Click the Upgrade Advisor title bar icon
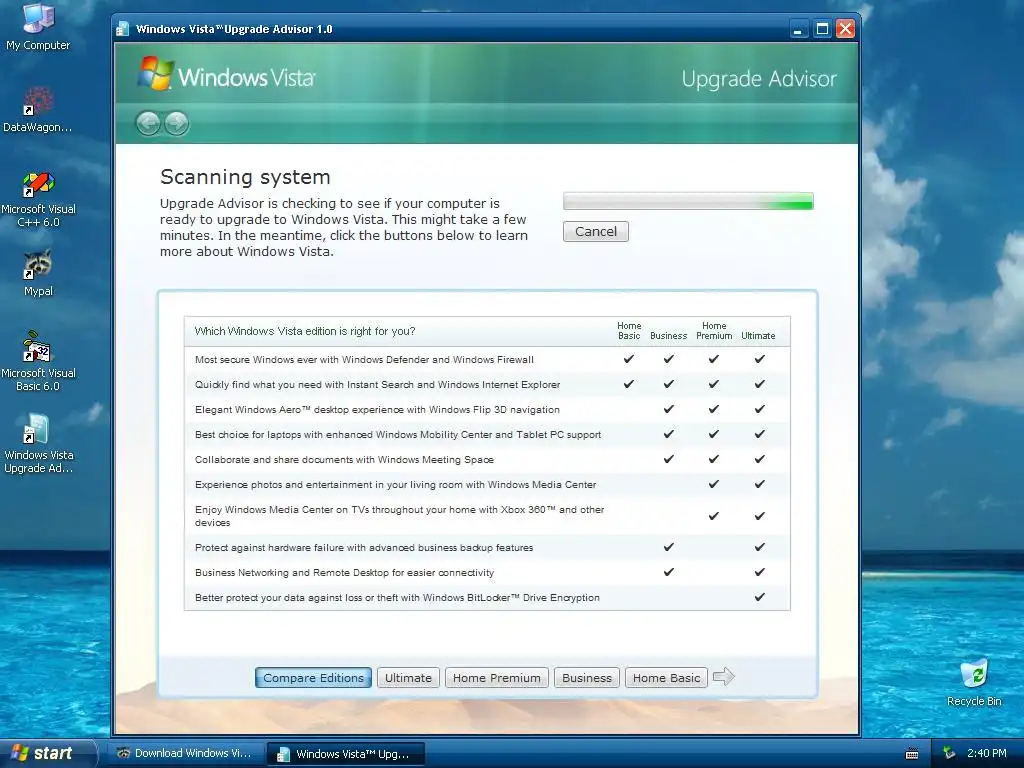The height and width of the screenshot is (768, 1024). coord(122,29)
